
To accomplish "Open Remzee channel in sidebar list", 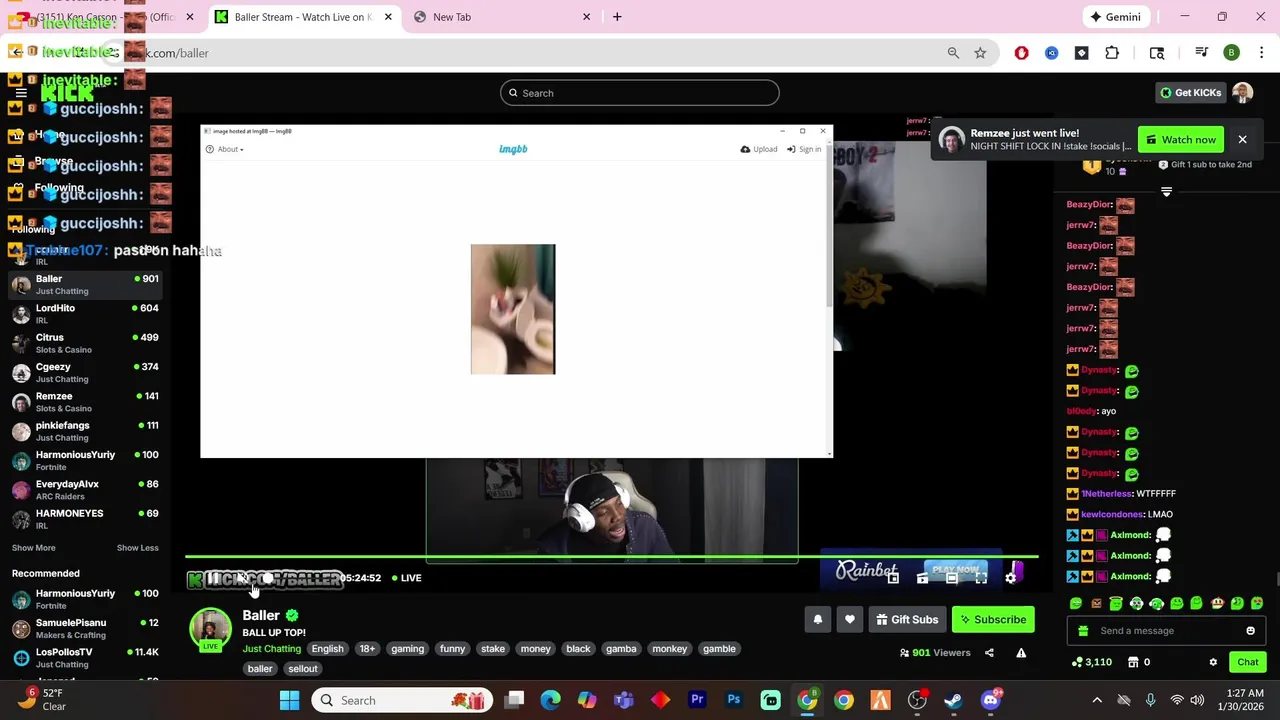I will coord(85,402).
